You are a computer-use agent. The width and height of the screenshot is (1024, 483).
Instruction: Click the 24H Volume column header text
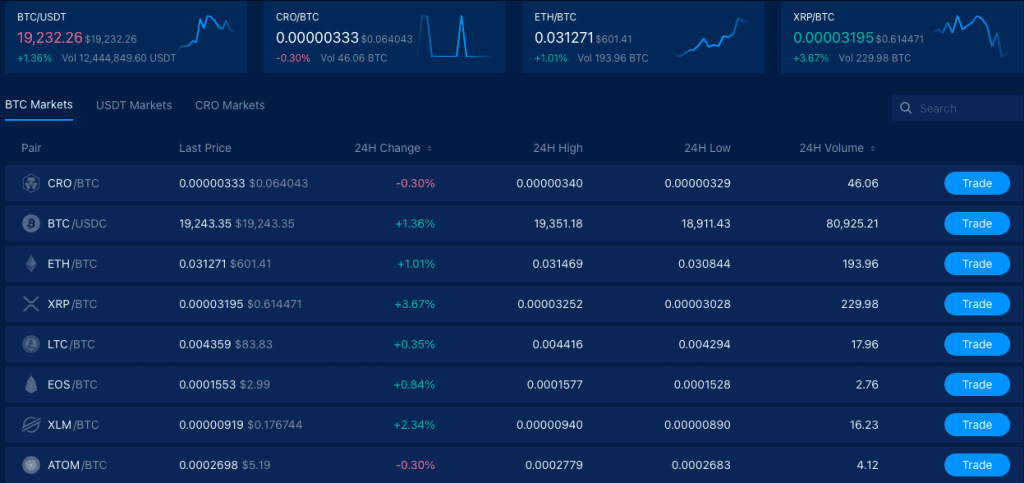coord(831,148)
